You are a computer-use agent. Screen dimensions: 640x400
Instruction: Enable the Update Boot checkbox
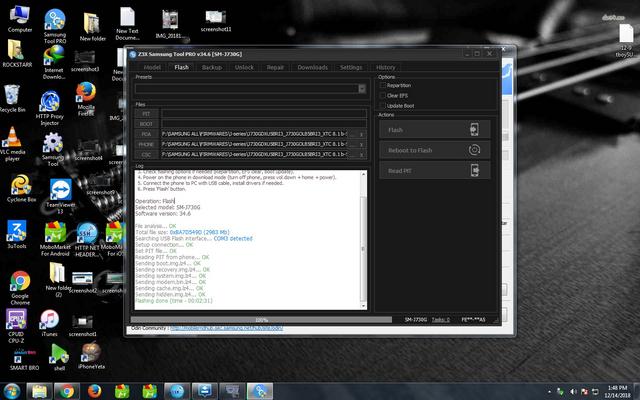click(383, 106)
